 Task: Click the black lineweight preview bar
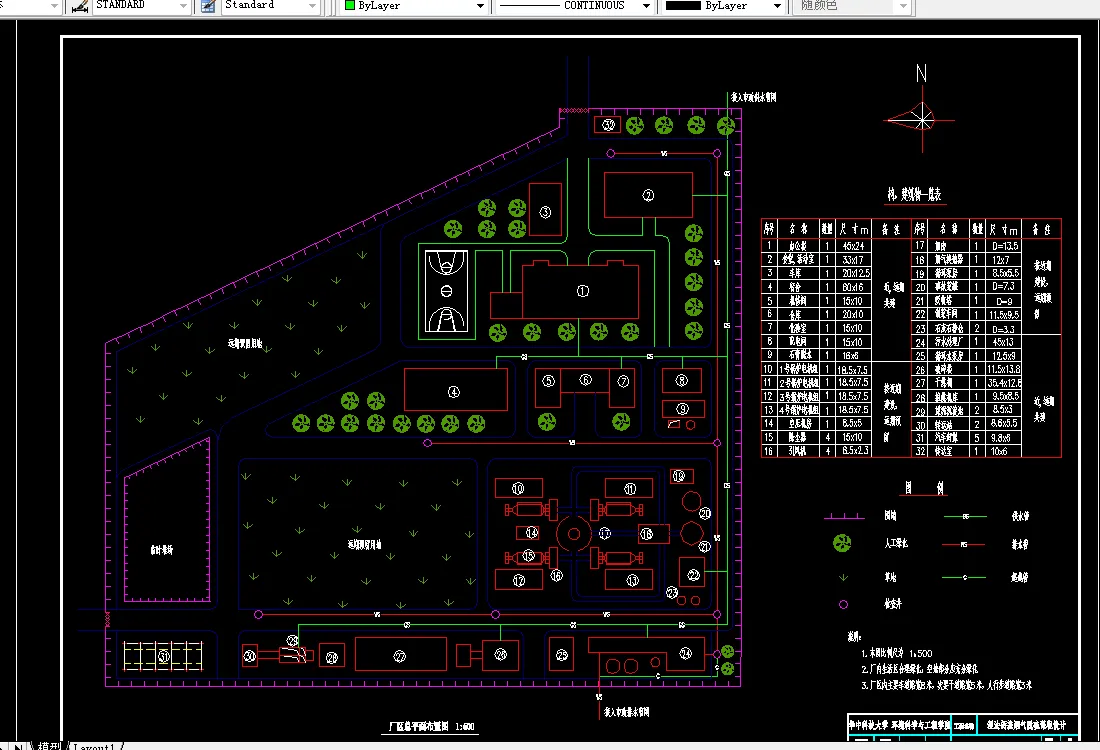683,6
